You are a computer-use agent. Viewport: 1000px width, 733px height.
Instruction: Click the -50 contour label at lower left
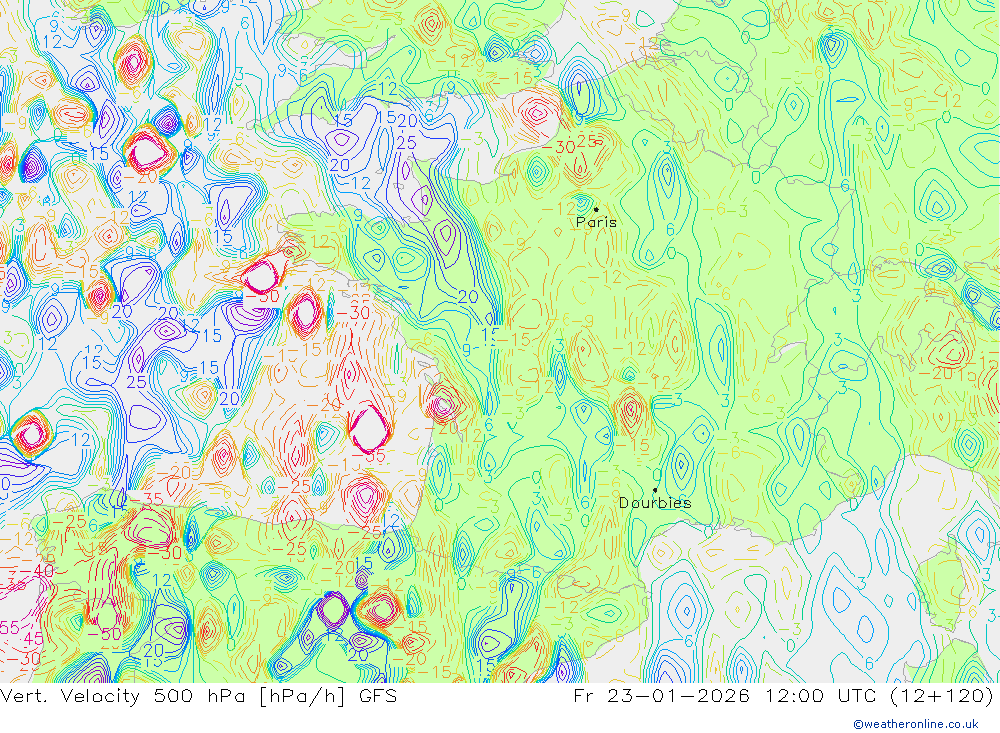pos(104,634)
